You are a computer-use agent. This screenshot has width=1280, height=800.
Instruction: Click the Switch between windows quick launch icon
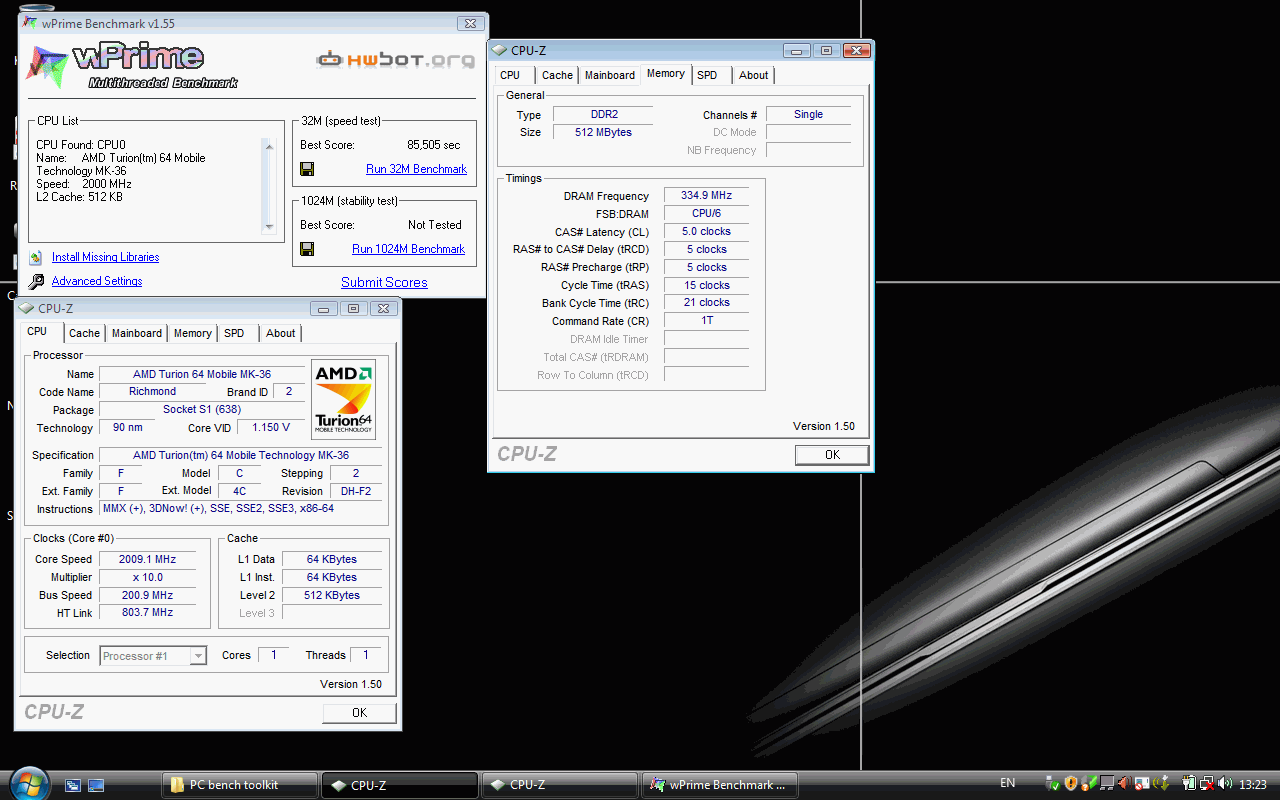pos(73,785)
